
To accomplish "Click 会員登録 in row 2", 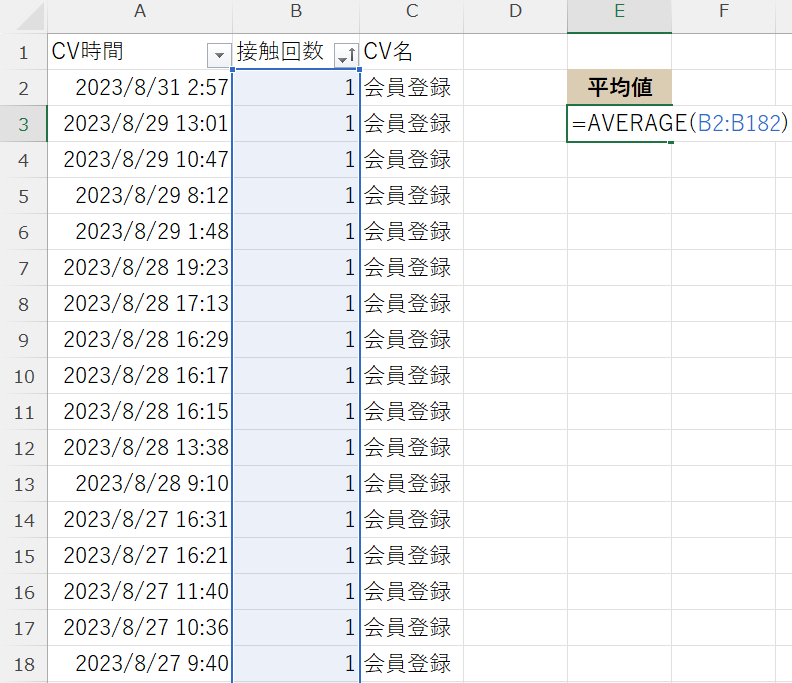I will (x=412, y=87).
